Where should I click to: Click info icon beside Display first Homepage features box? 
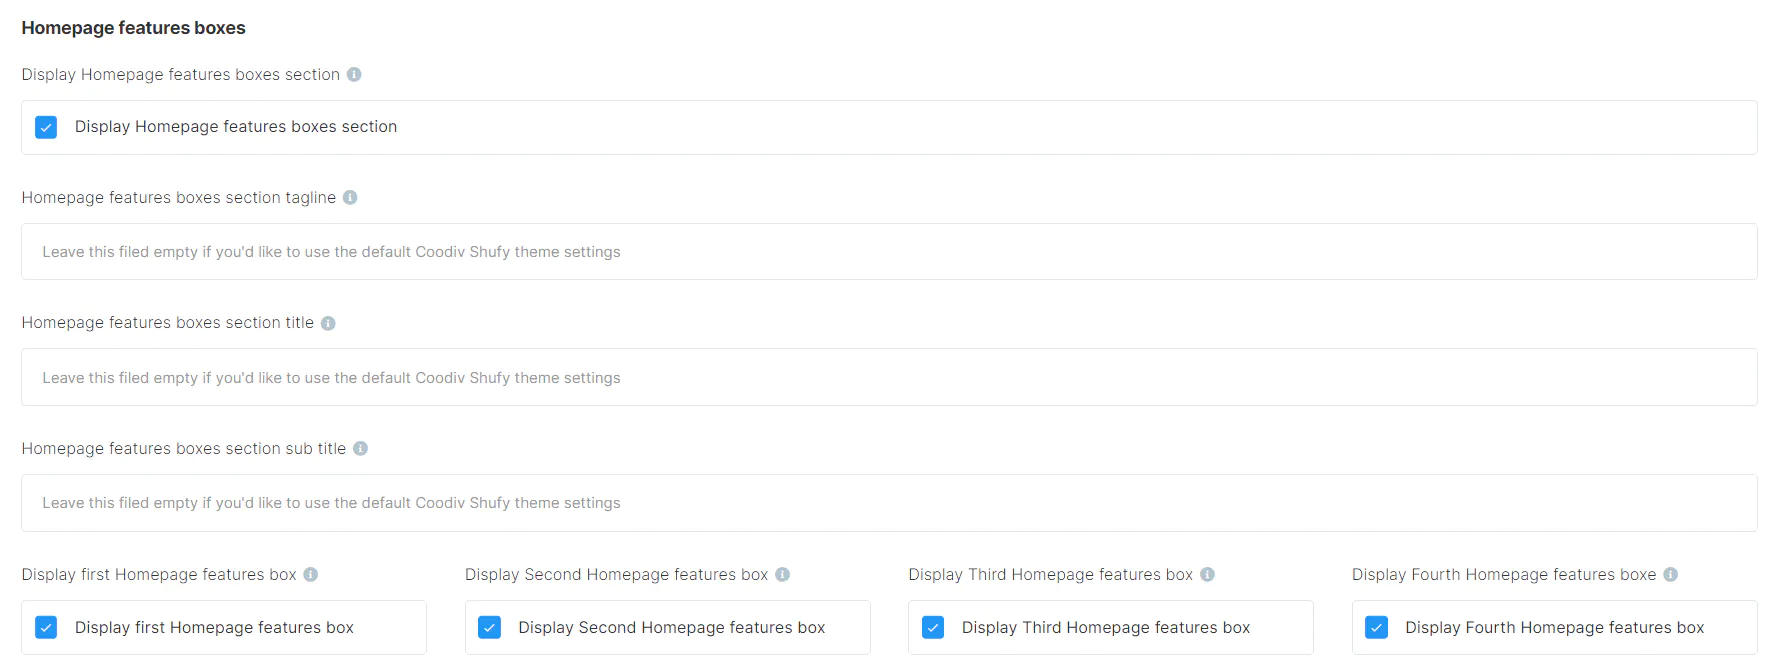click(x=311, y=575)
